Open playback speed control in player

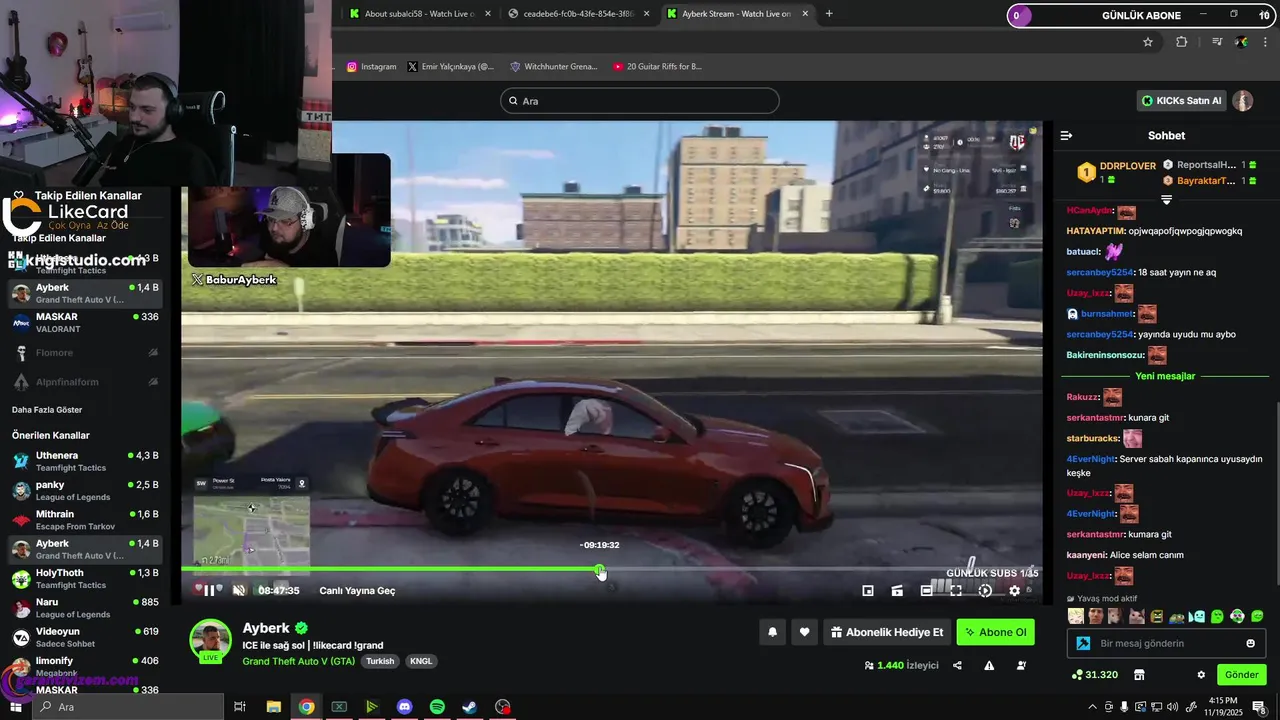tap(985, 590)
